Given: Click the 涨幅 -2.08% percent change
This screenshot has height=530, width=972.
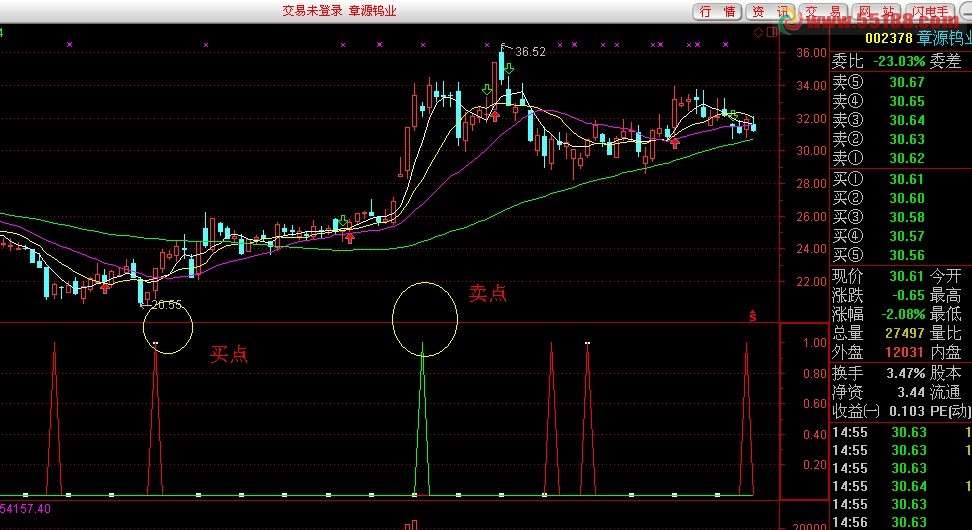Looking at the screenshot, I should (x=903, y=314).
